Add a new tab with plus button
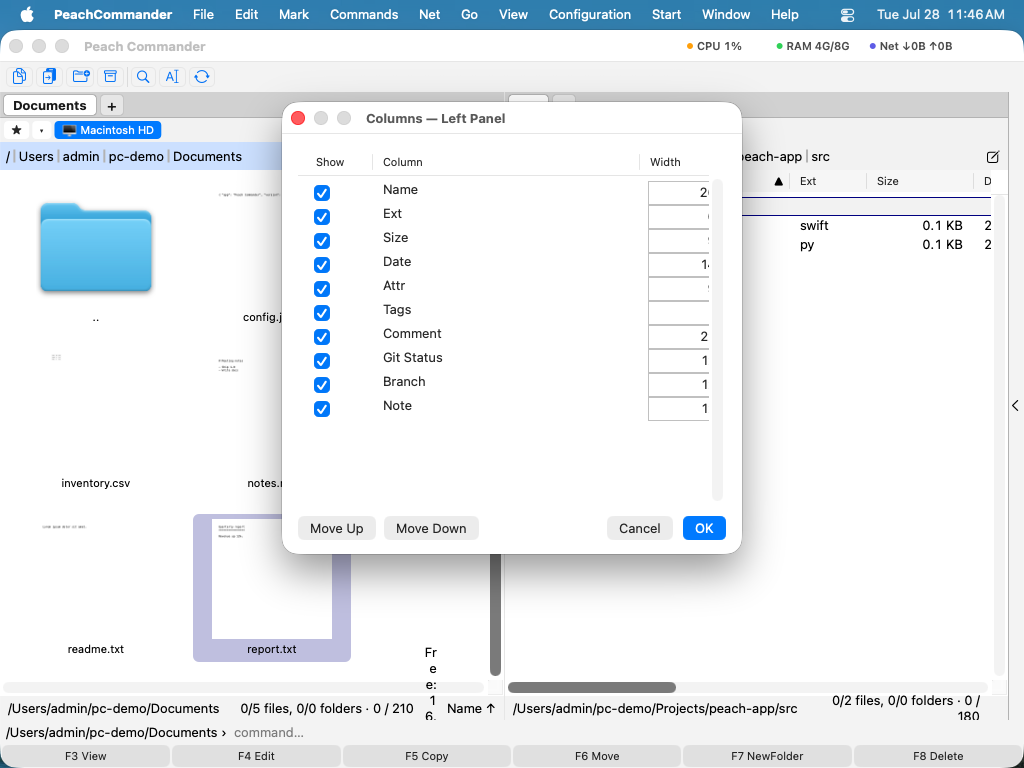Image resolution: width=1024 pixels, height=768 pixels. pos(112,106)
